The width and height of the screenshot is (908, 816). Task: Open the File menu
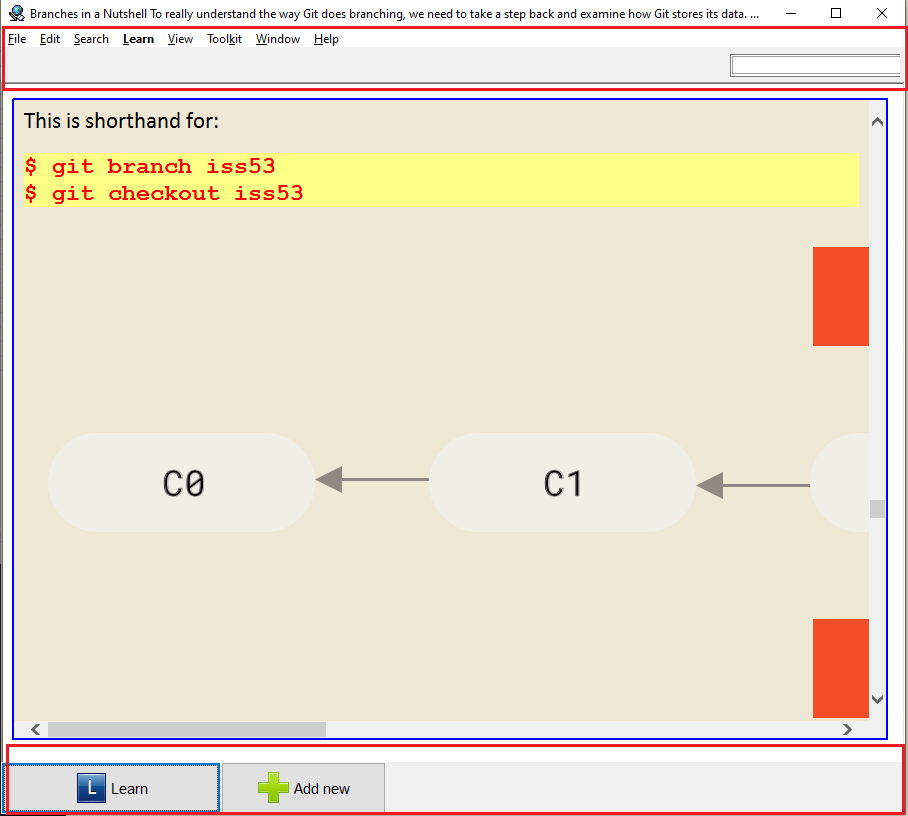click(x=17, y=39)
